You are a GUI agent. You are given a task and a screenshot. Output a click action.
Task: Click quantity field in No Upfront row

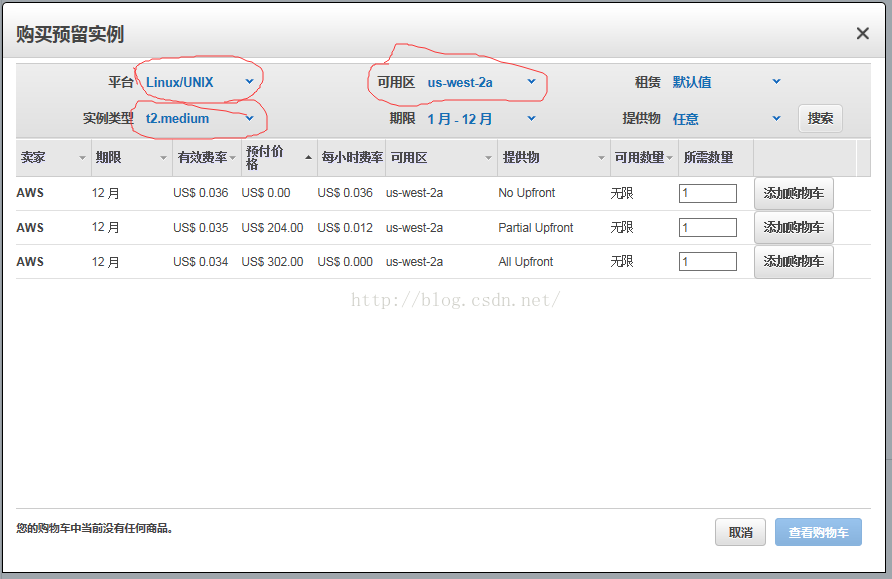(708, 193)
